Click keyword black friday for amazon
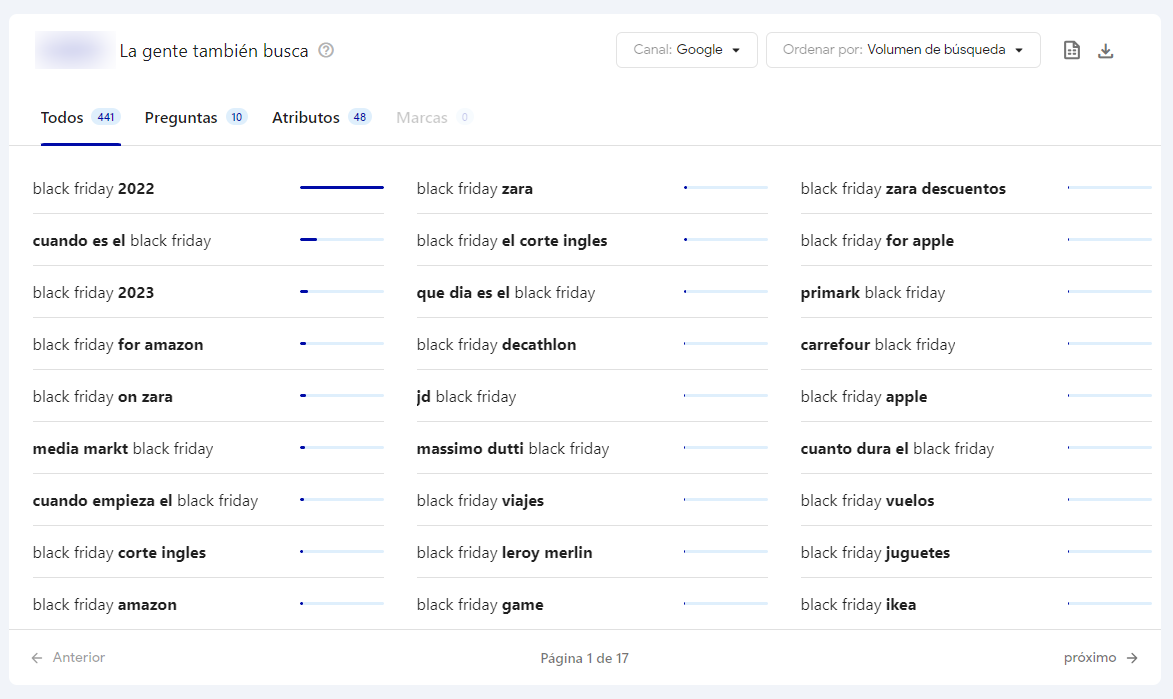Screen dimensions: 1173x699 (118, 345)
